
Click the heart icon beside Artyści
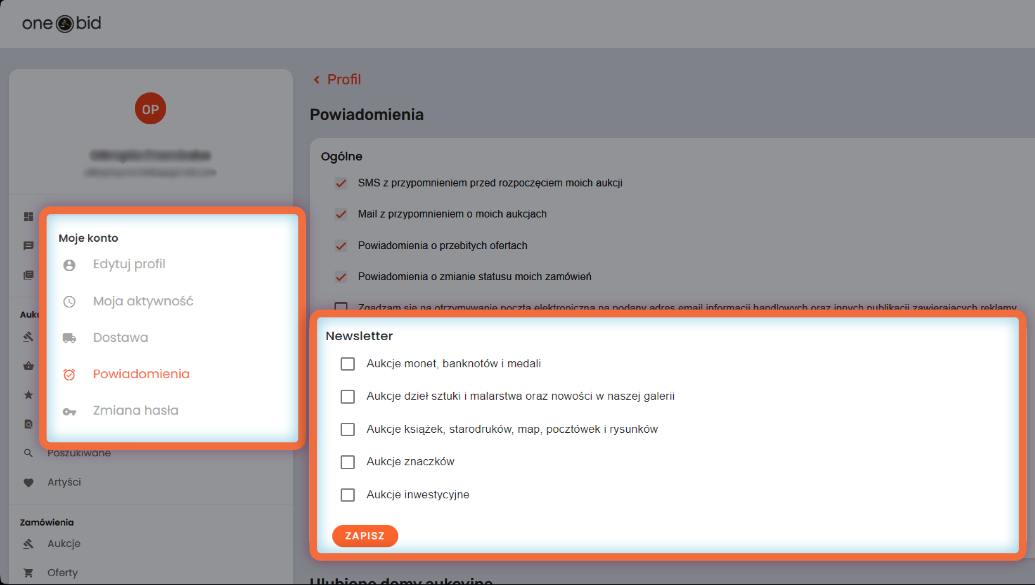click(28, 483)
